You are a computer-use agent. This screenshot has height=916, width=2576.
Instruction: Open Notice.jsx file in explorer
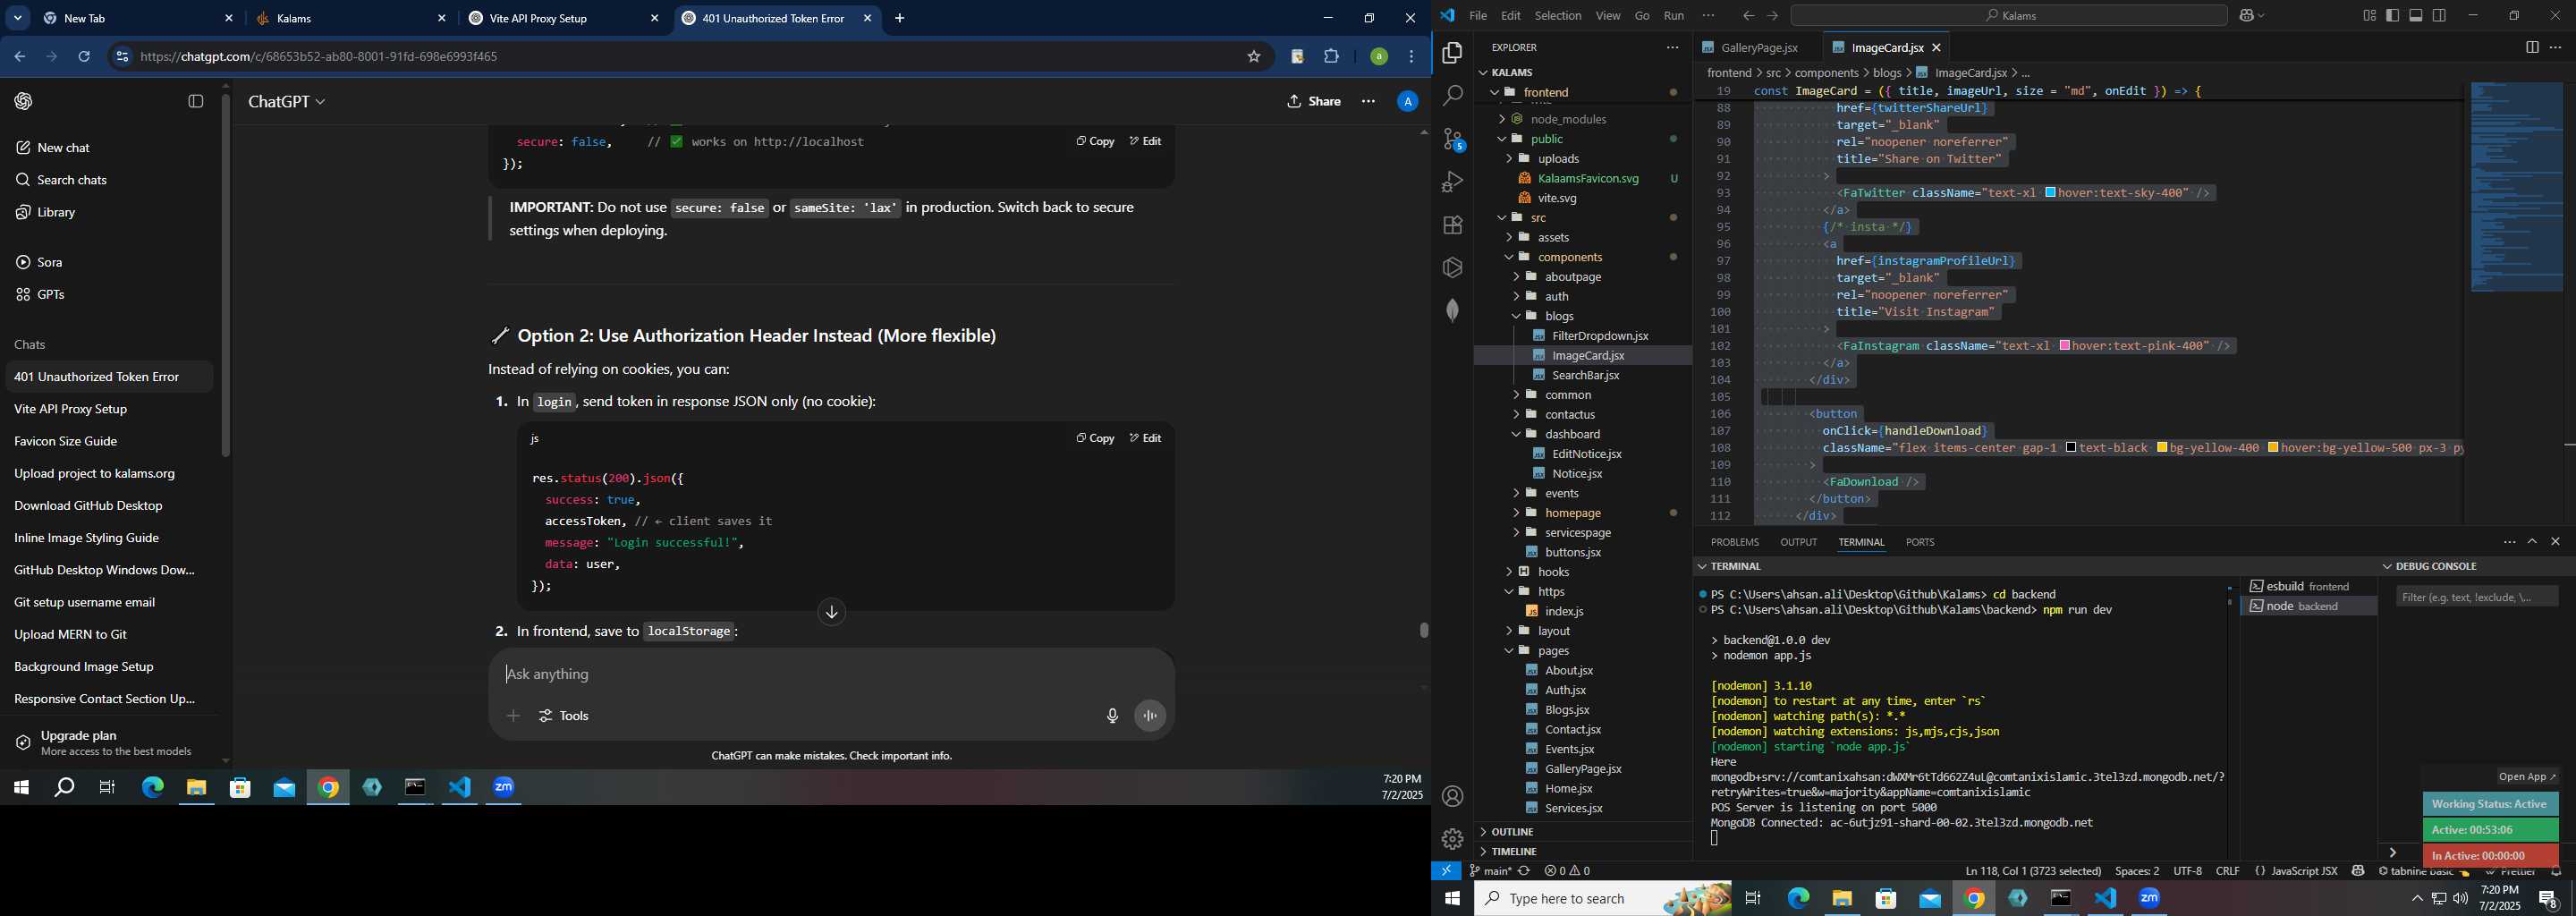[x=1577, y=473]
